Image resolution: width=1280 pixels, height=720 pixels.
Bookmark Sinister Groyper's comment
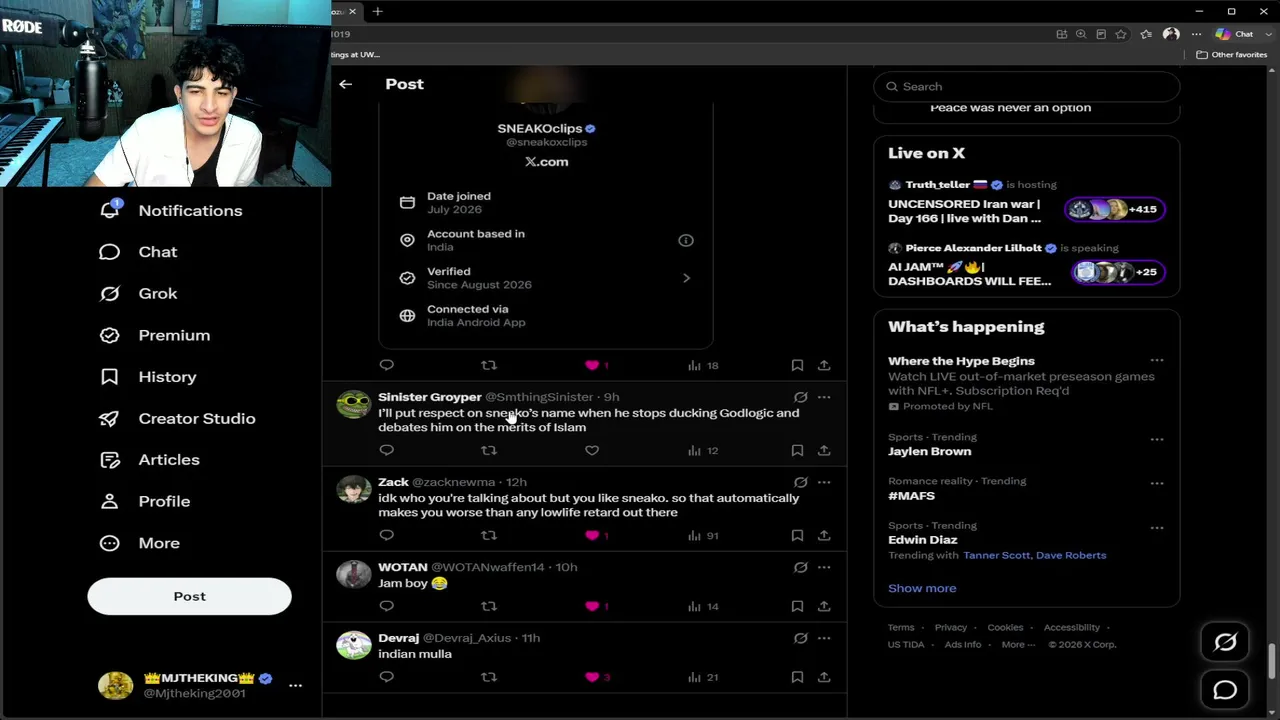(797, 450)
